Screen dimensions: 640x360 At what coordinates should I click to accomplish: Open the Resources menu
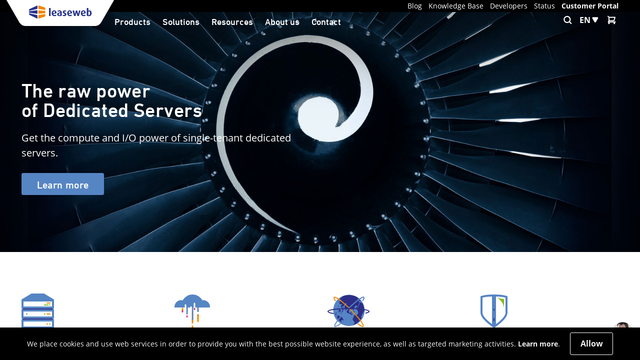point(232,22)
